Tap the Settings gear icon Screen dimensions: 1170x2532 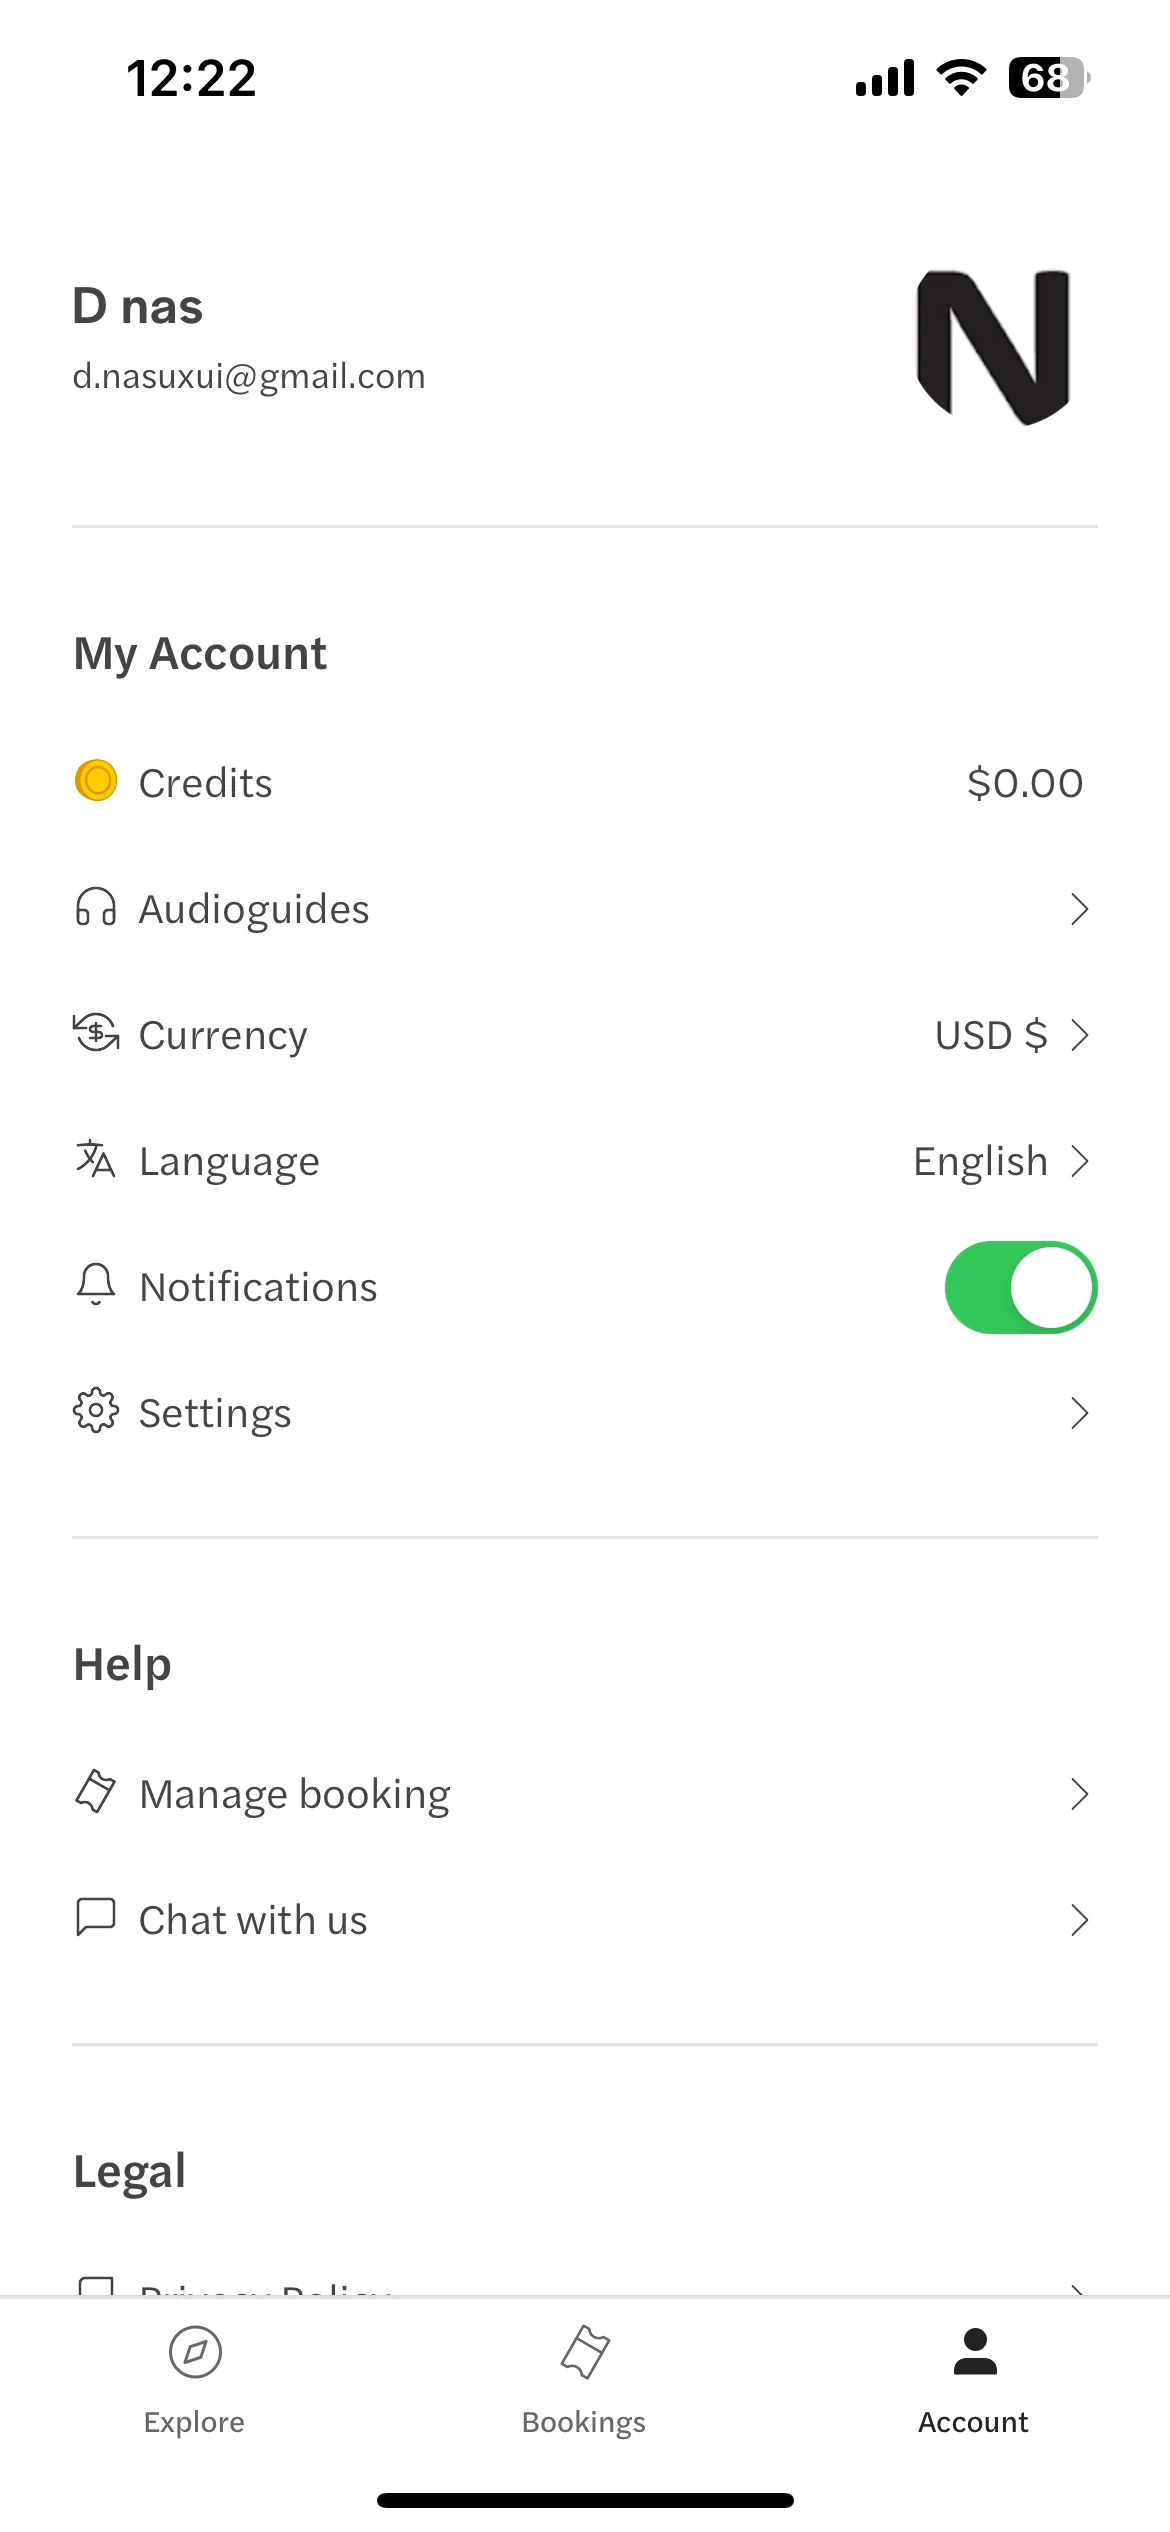(x=96, y=1411)
